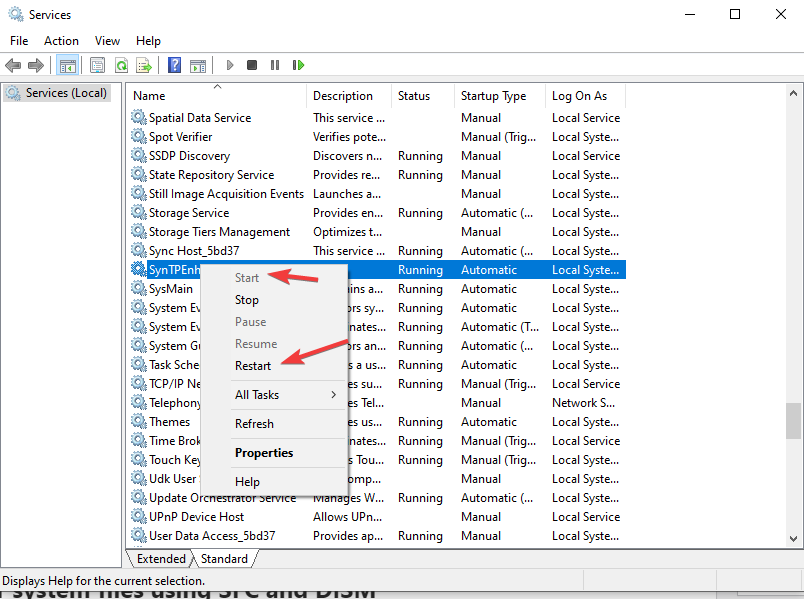Click the Properties toolbar icon

97,65
